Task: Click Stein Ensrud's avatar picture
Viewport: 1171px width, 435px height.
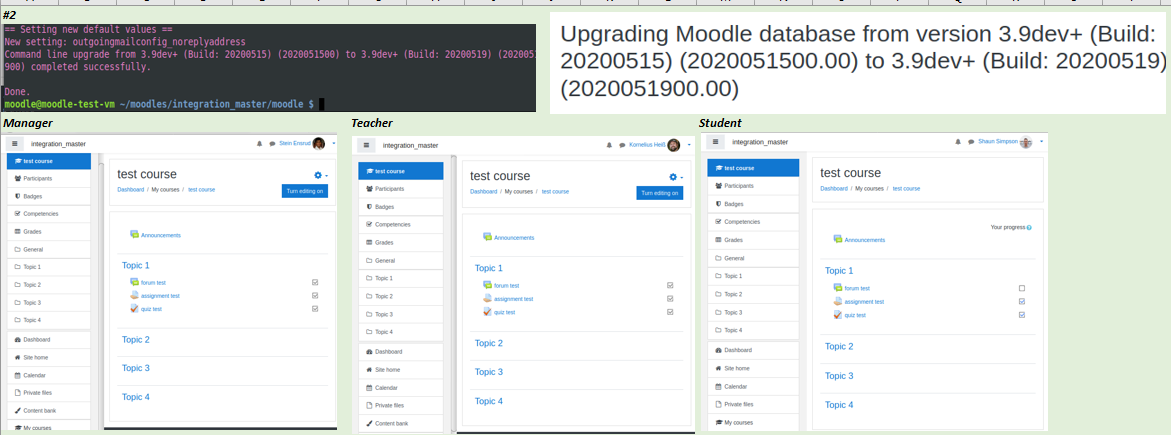Action: [319, 143]
